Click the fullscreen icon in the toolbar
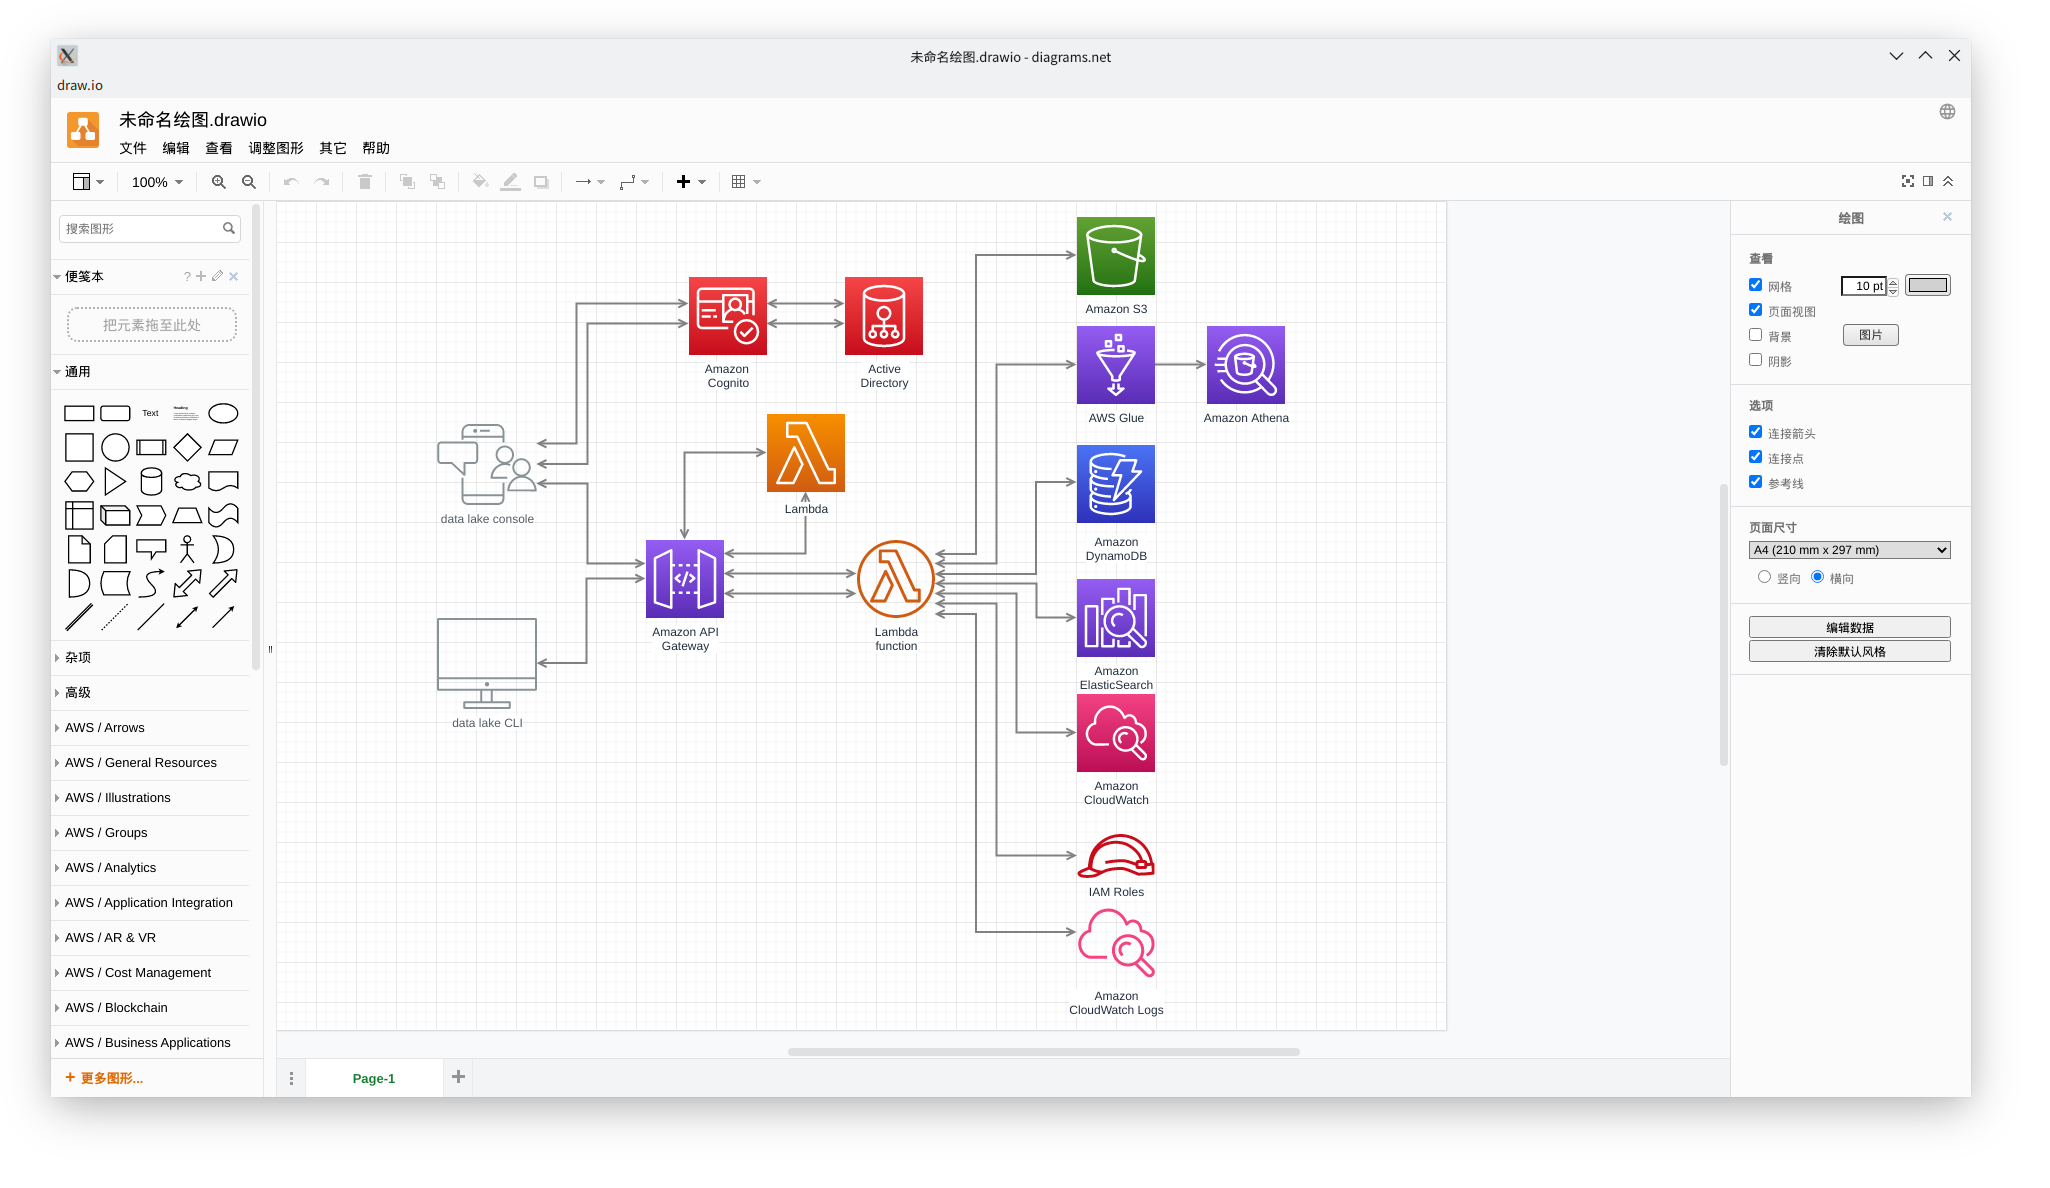The width and height of the screenshot is (2050, 1188). 1907,181
